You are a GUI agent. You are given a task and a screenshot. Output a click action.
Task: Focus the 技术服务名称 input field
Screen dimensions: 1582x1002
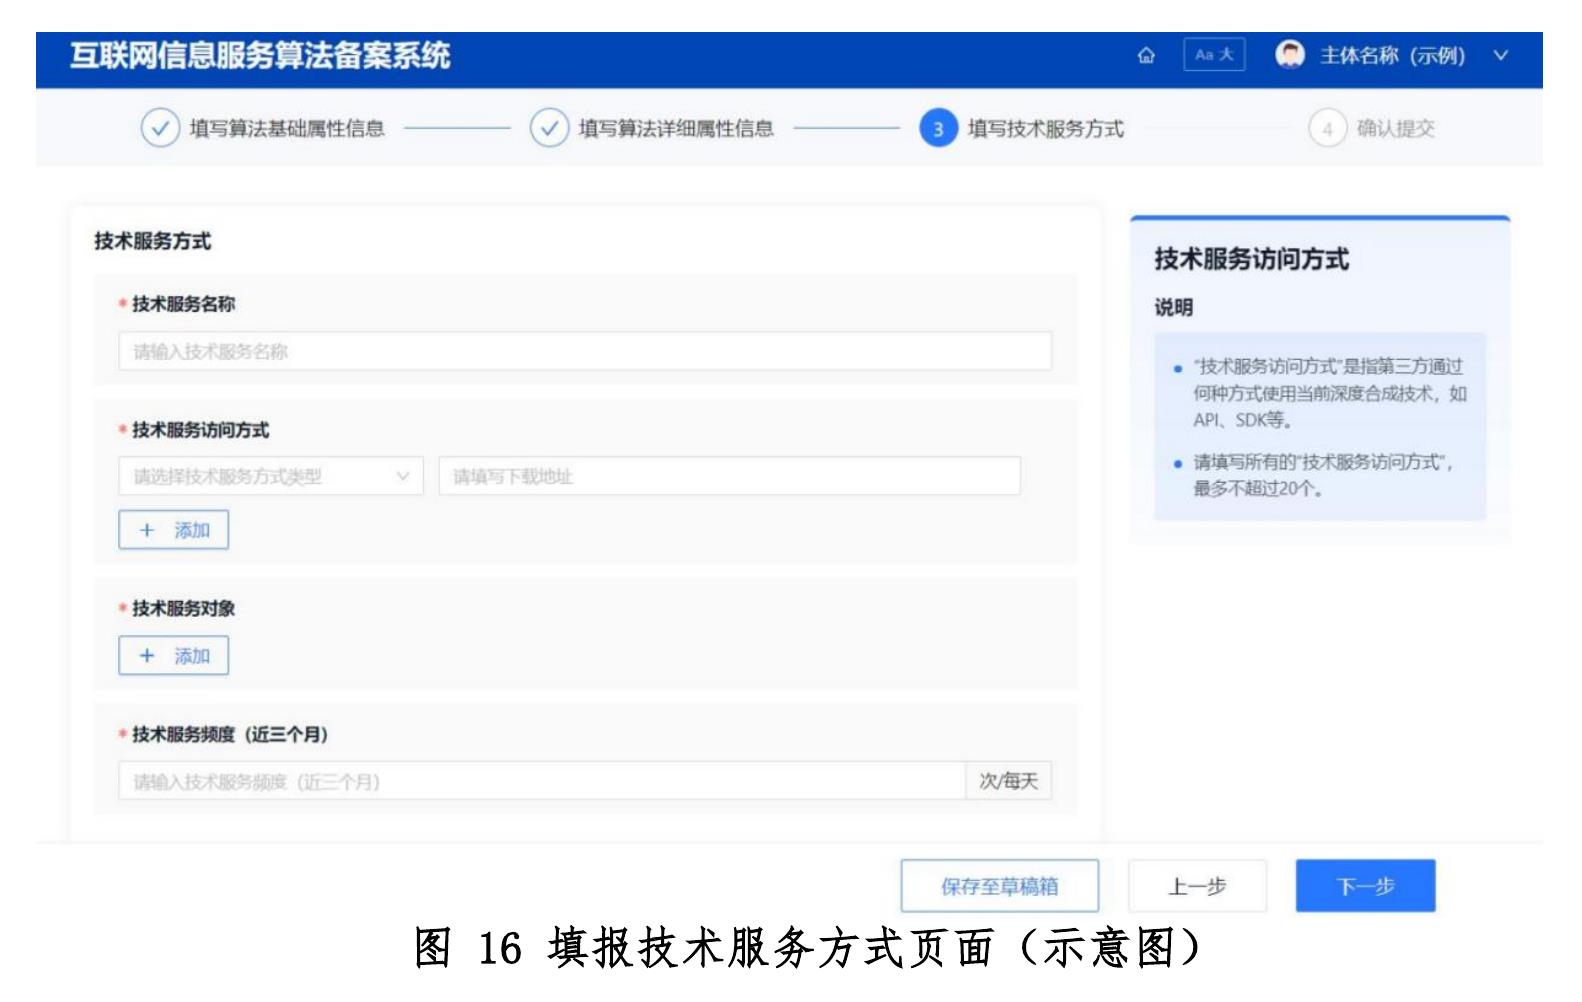pyautogui.click(x=585, y=351)
